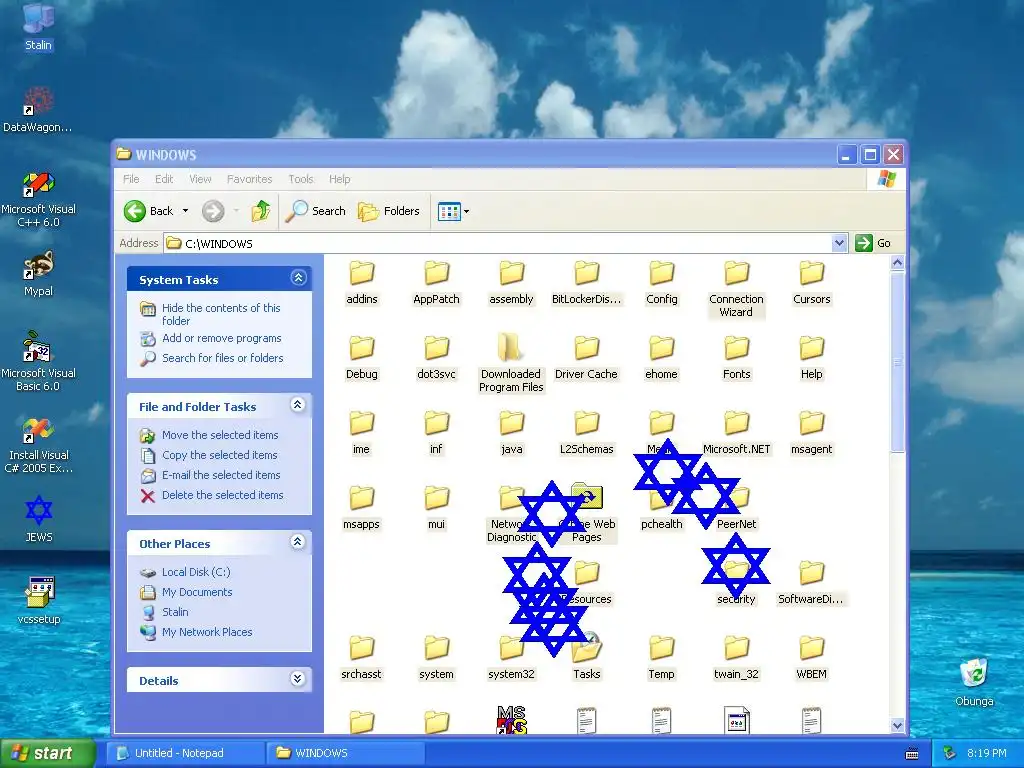Collapse the File and Folder Tasks panel
The width and height of the screenshot is (1024, 768).
click(298, 406)
